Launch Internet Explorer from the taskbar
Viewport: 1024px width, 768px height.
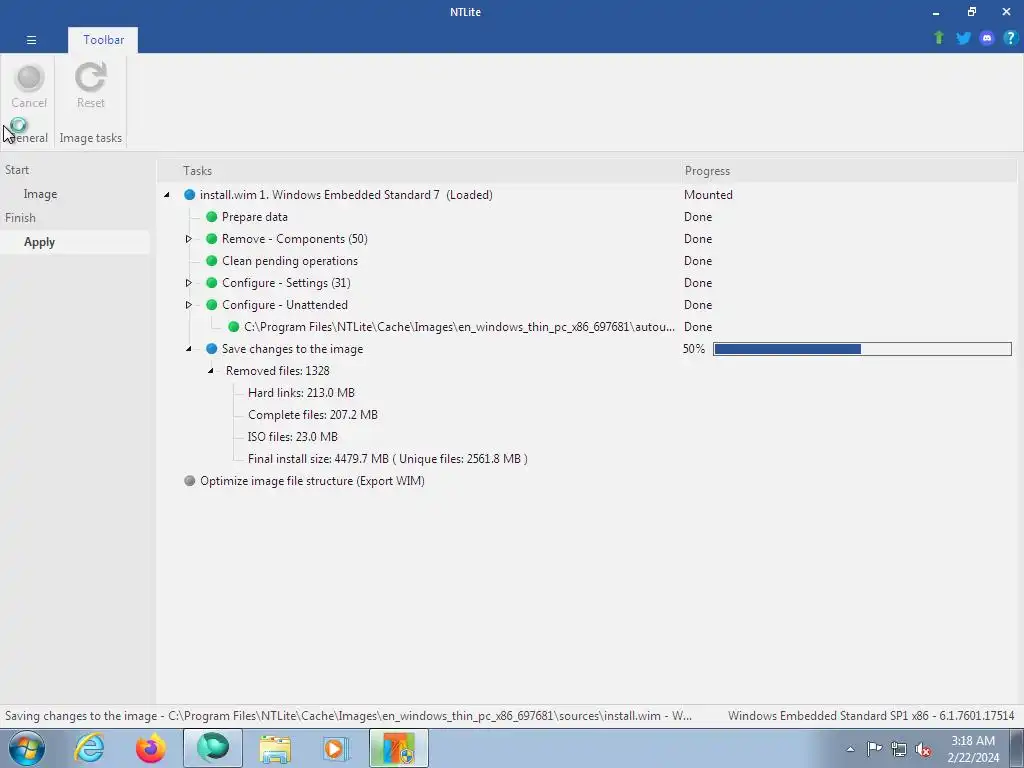(89, 748)
